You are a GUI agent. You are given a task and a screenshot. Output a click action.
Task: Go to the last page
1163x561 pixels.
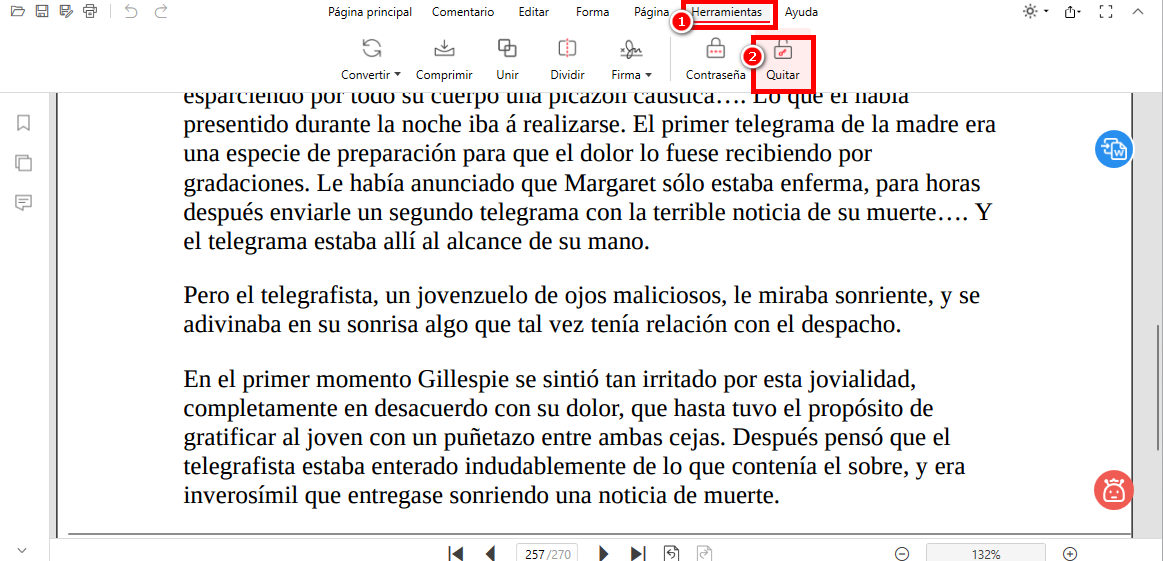[x=637, y=554]
